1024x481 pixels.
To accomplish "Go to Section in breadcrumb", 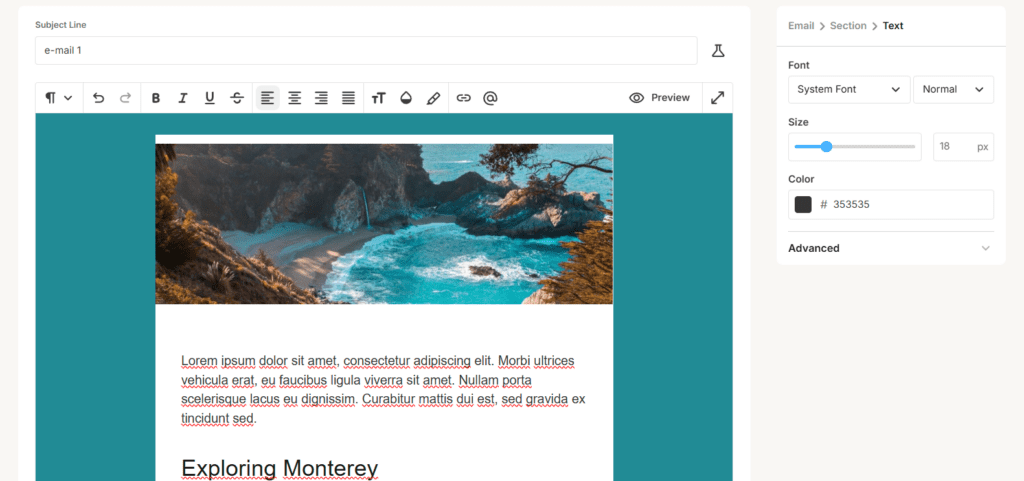I will pyautogui.click(x=848, y=26).
